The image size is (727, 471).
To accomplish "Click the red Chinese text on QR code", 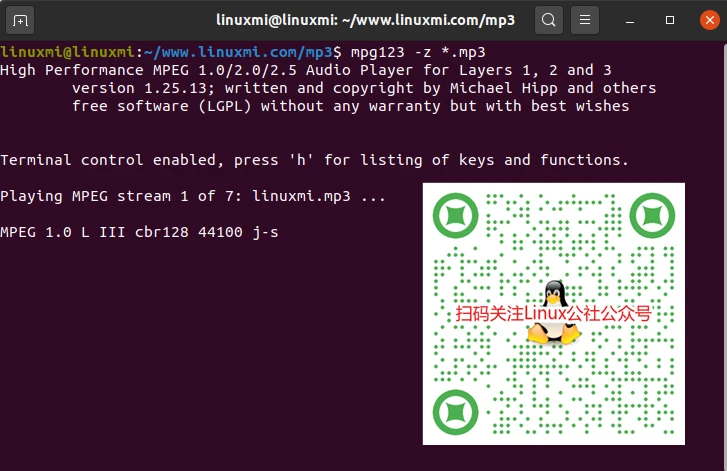I will [x=554, y=314].
